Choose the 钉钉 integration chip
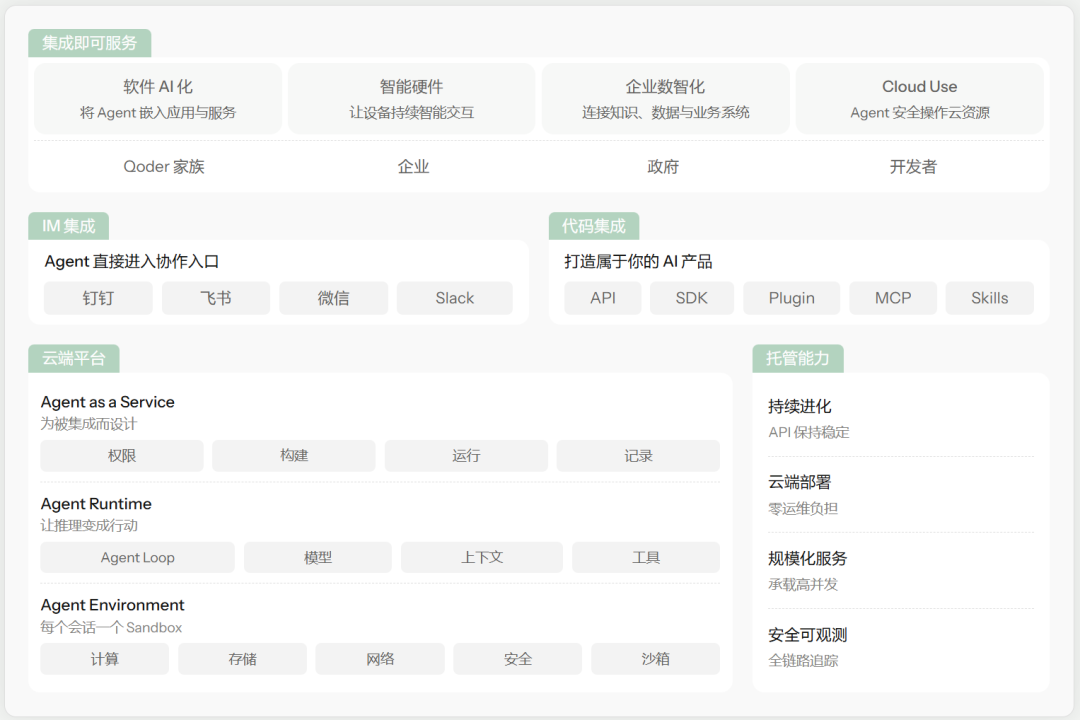The width and height of the screenshot is (1080, 720). click(x=98, y=298)
